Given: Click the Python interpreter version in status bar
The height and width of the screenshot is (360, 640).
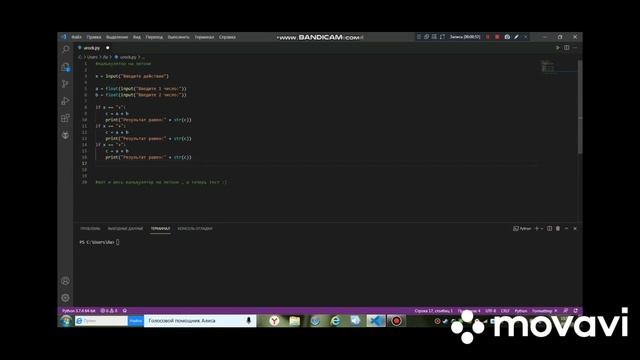Looking at the screenshot, I should (x=78, y=311).
